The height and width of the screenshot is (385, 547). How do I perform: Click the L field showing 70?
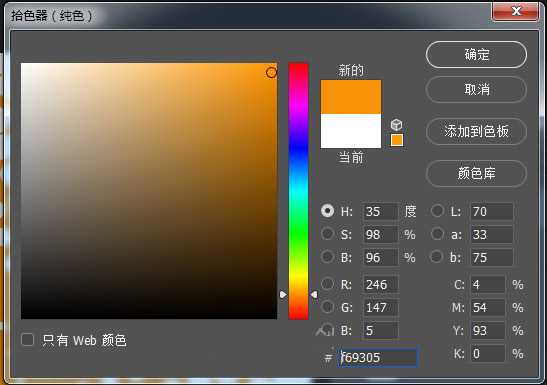(x=492, y=211)
